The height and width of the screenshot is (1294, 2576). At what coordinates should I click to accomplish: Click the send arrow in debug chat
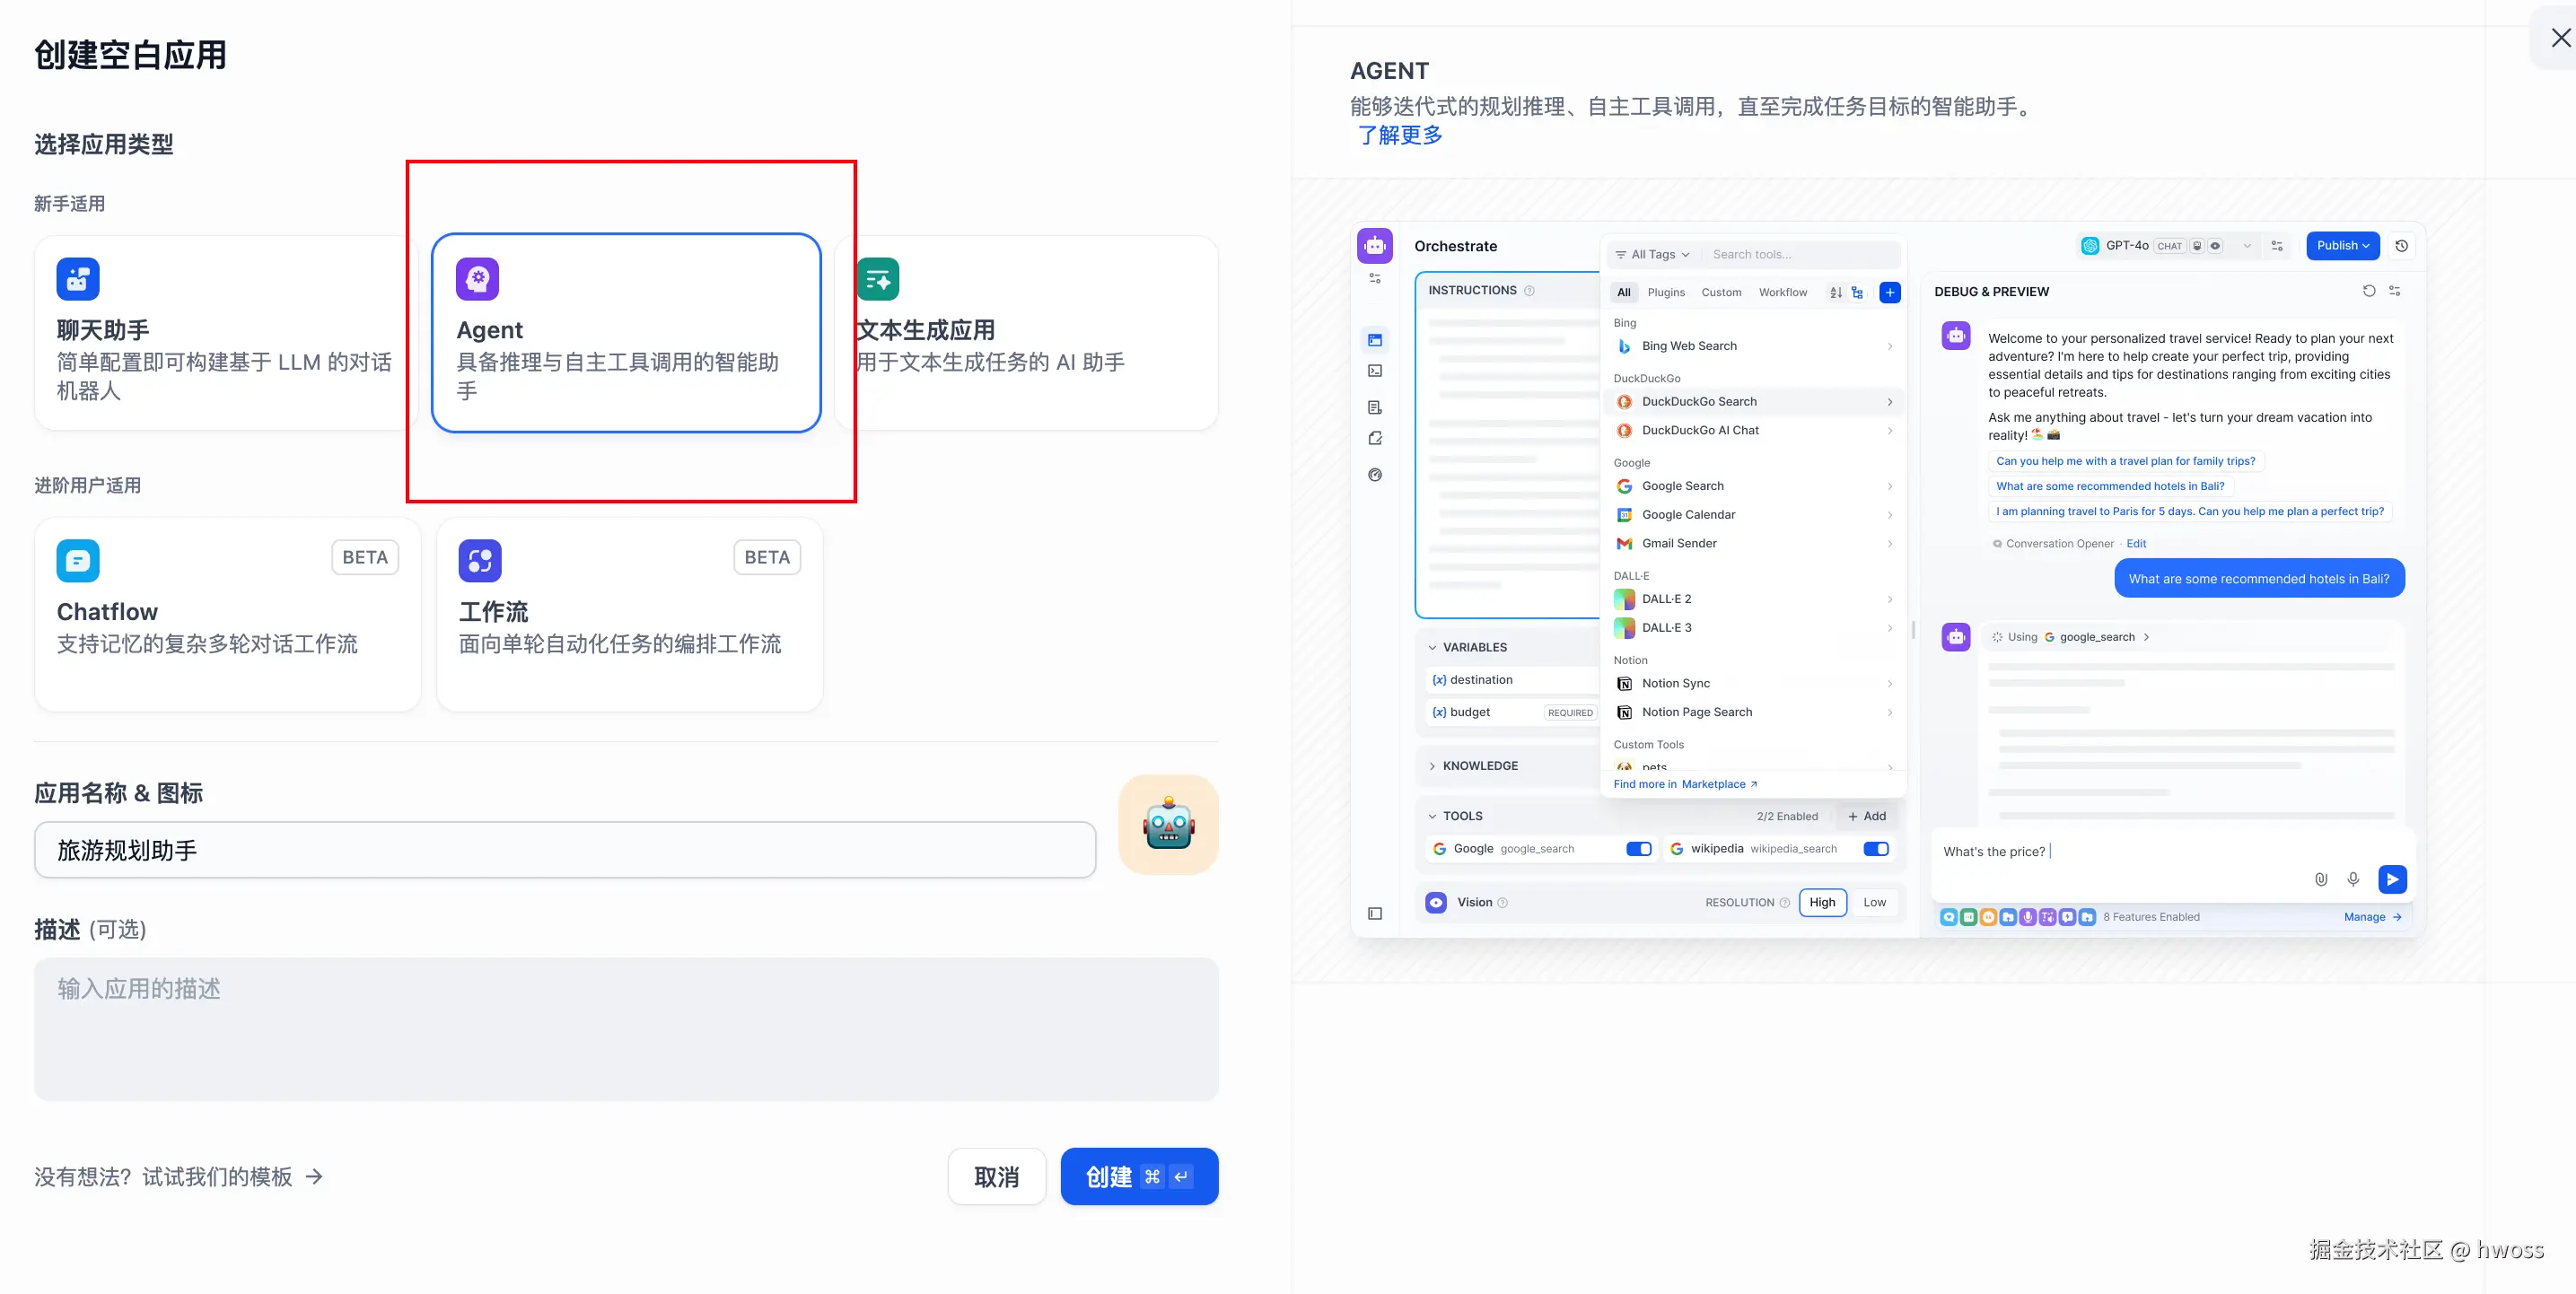(2391, 879)
